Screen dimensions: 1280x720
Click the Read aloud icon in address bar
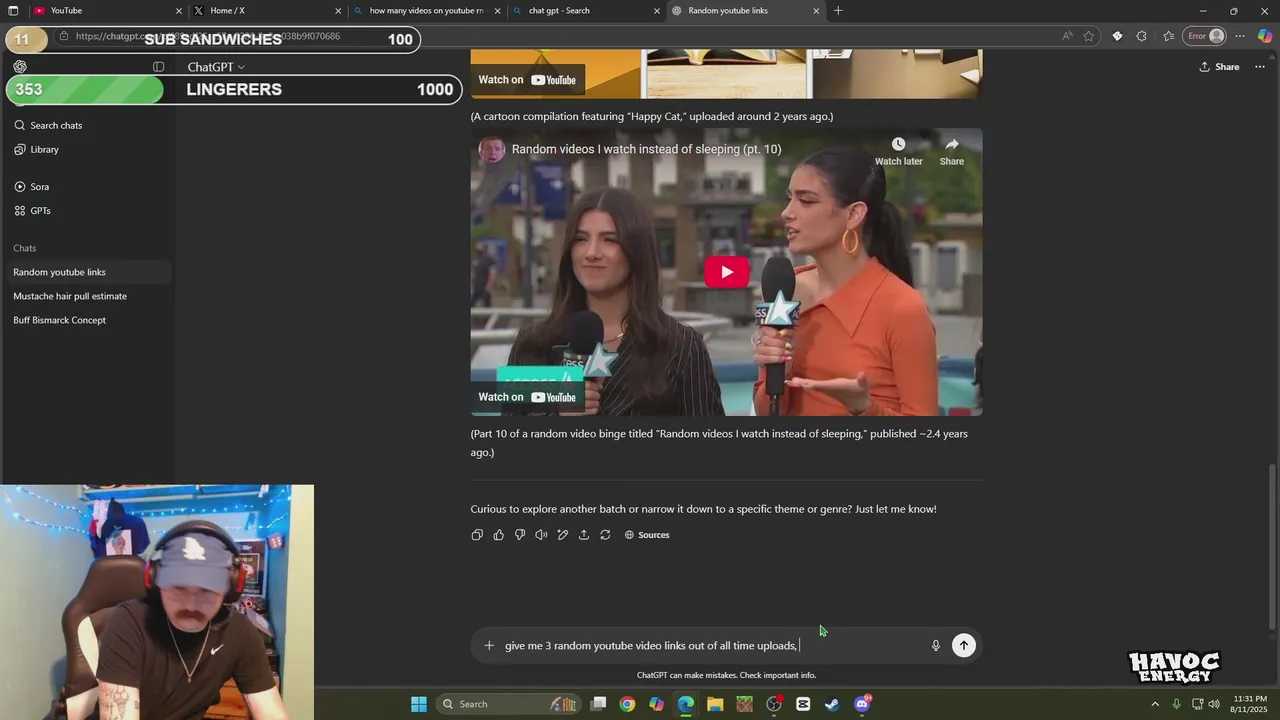click(x=1067, y=36)
